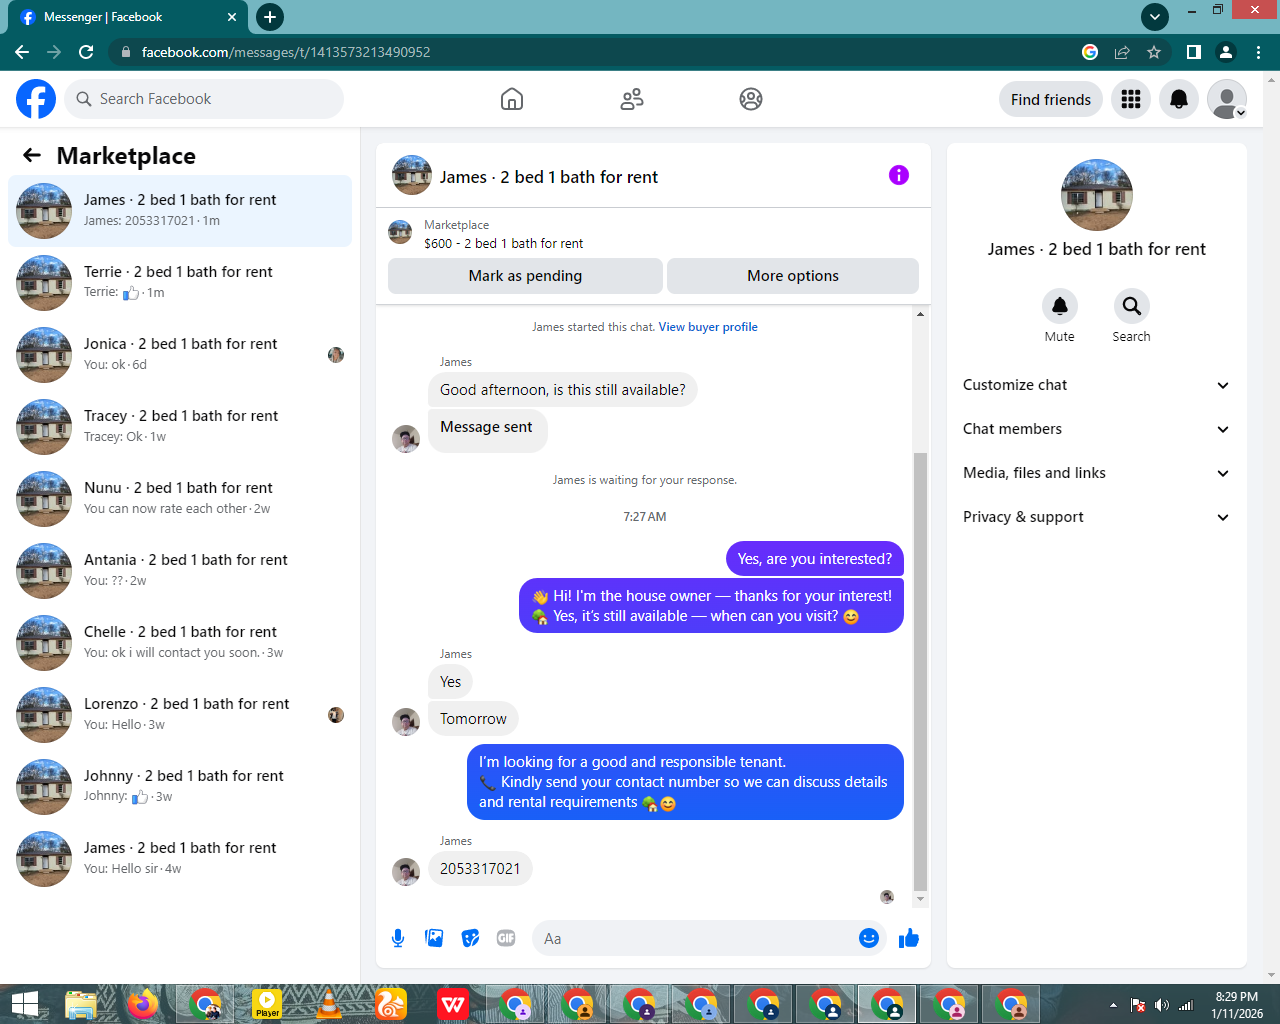Click the chat scrollbar thumb
1280x1024 pixels.
tap(920, 671)
